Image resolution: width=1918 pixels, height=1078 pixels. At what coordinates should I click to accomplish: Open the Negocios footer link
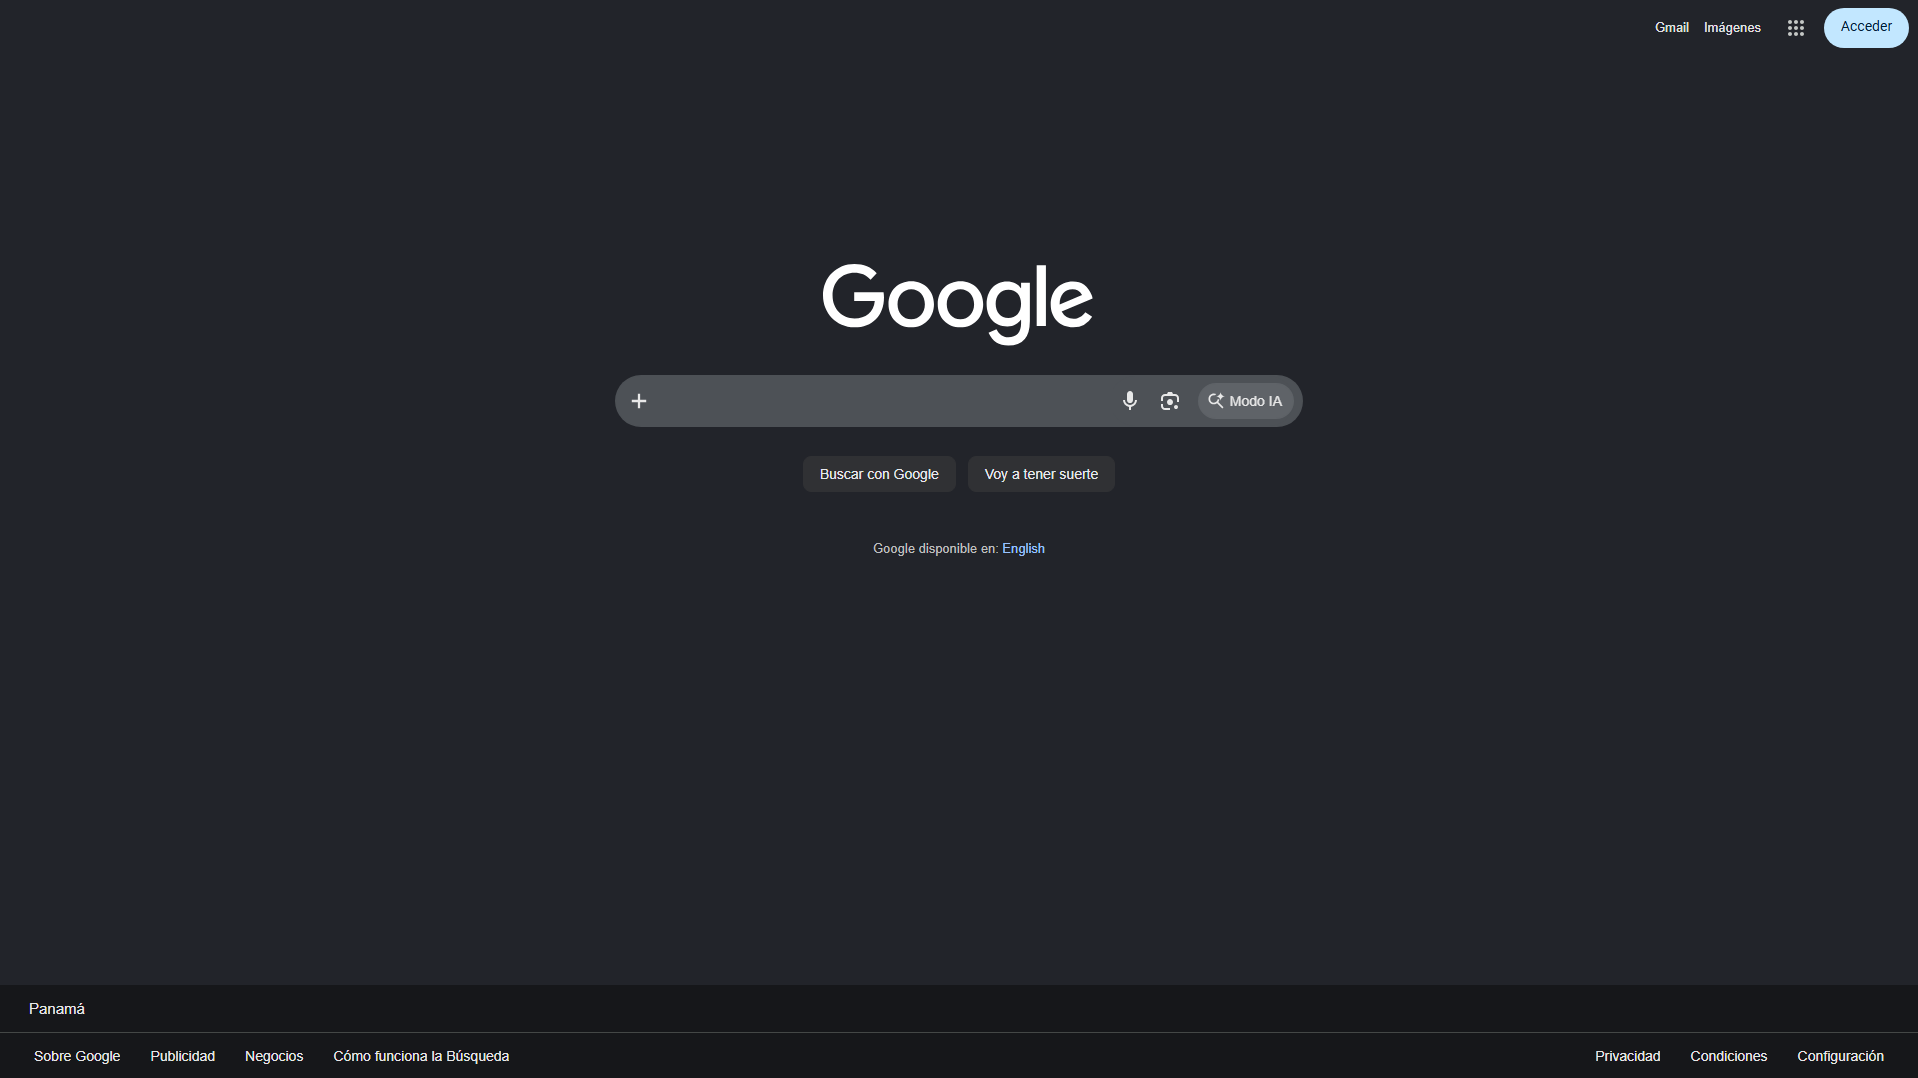(274, 1056)
